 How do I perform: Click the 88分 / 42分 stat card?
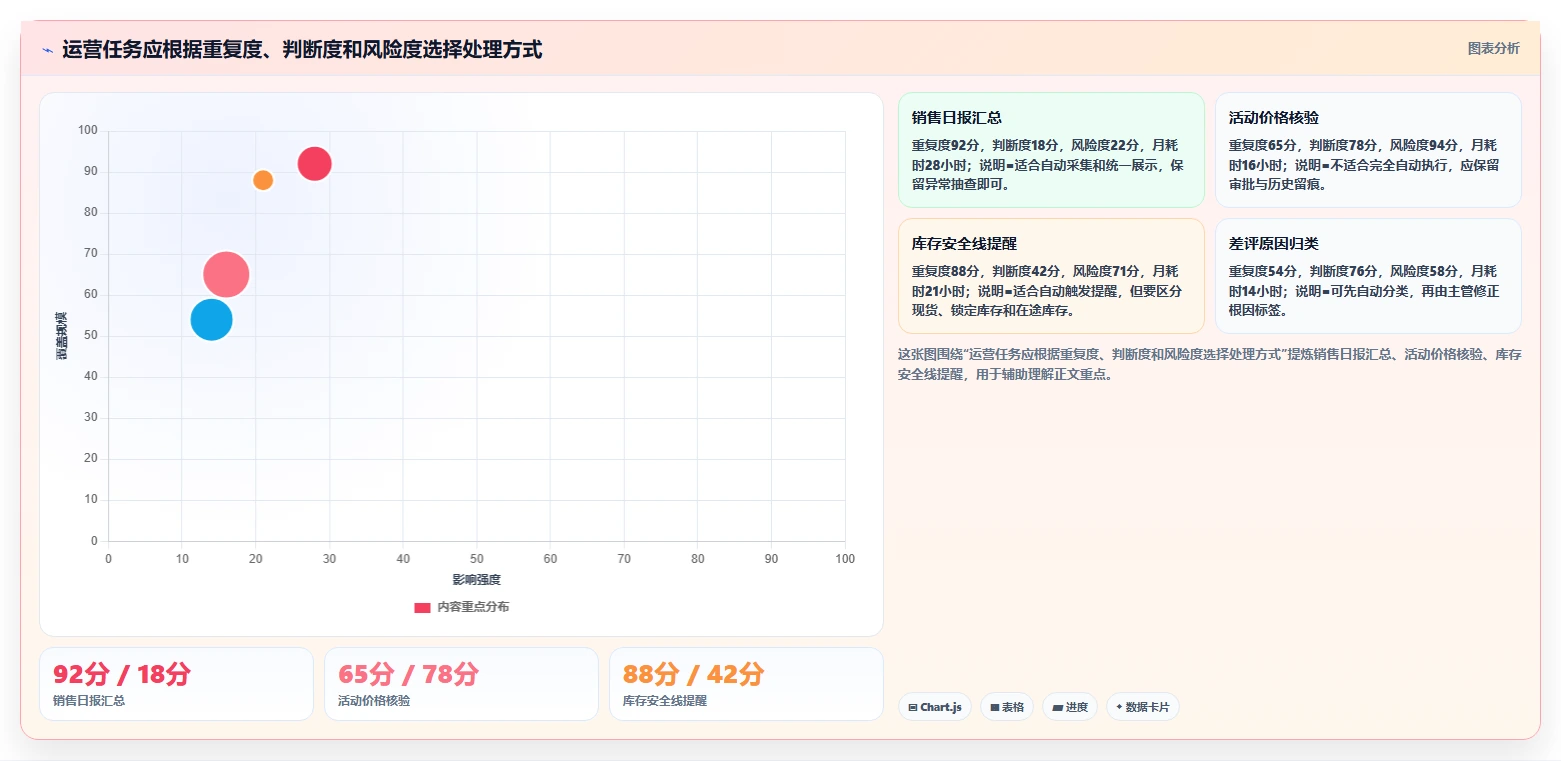[x=746, y=684]
